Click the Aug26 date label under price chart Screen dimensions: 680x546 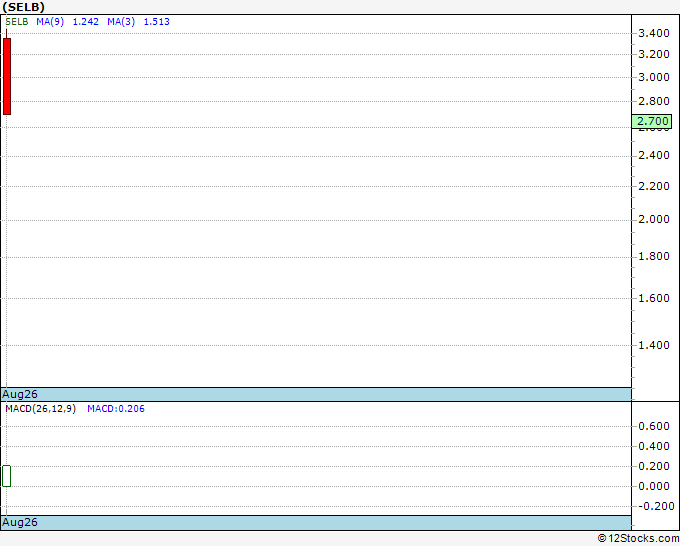tap(20, 394)
